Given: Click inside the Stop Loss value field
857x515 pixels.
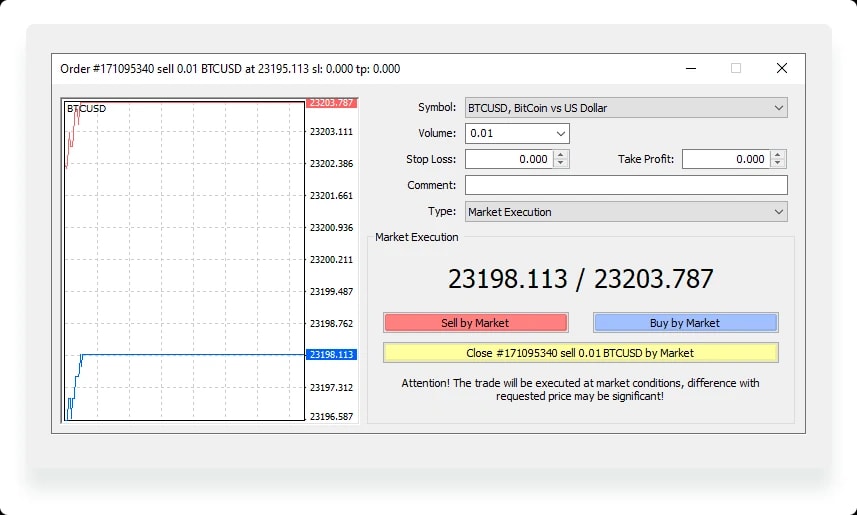Looking at the screenshot, I should pos(509,159).
